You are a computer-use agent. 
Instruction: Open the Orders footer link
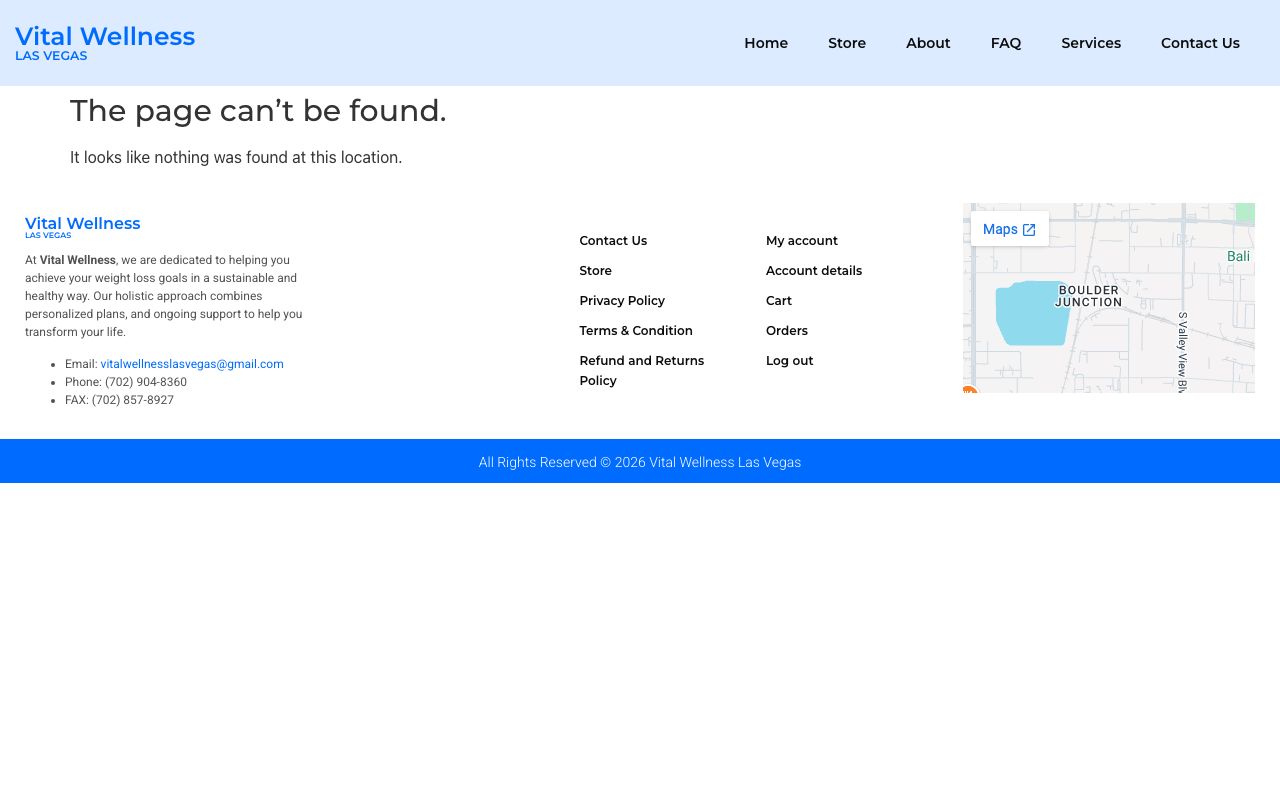click(787, 331)
